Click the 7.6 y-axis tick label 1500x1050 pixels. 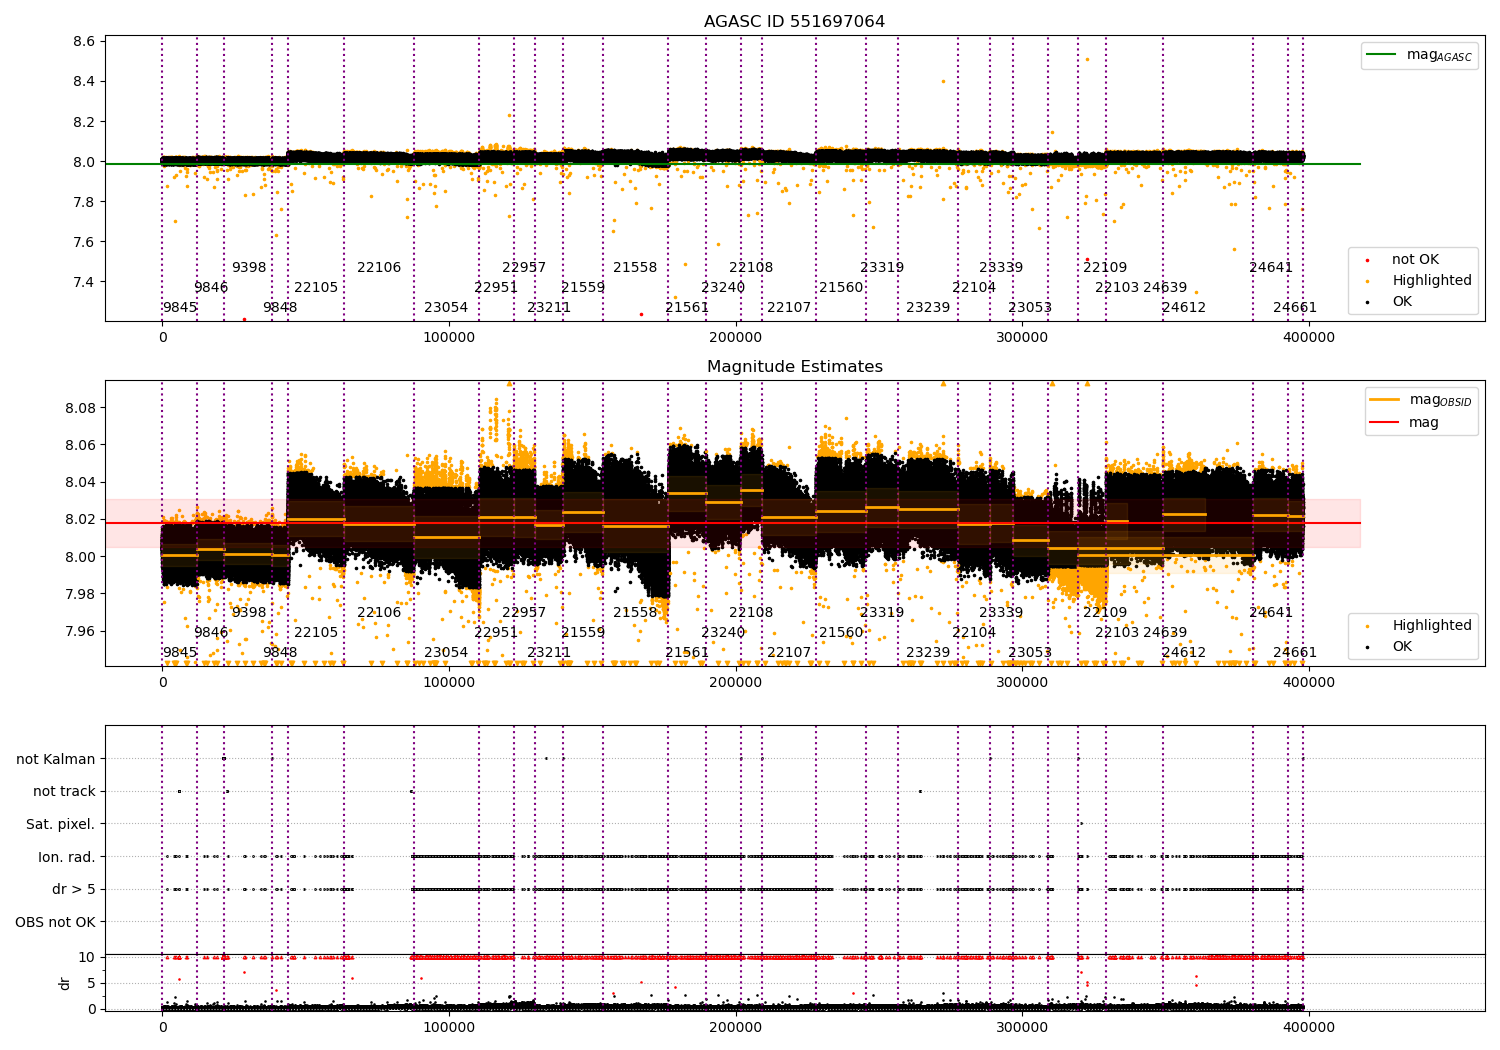coord(84,242)
